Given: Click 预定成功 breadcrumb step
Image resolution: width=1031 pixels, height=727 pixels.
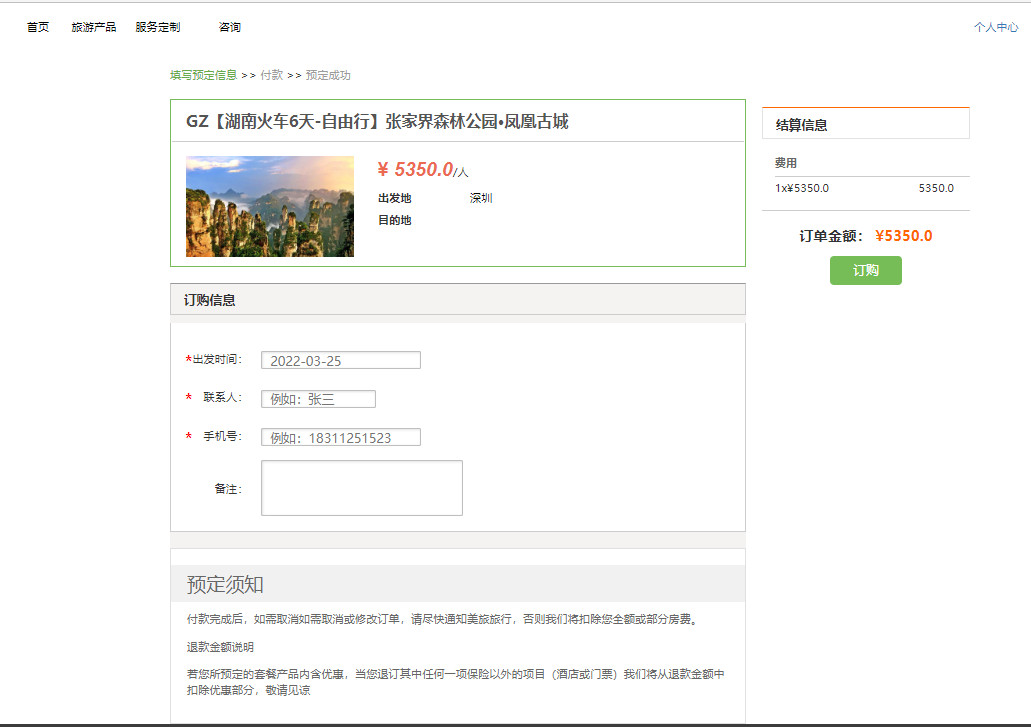Looking at the screenshot, I should pos(328,75).
